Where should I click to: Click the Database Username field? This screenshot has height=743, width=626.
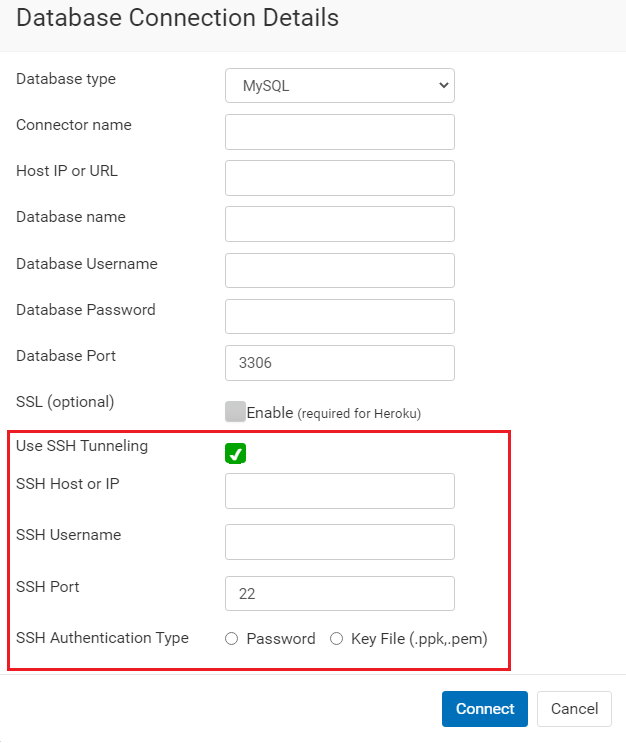(339, 270)
